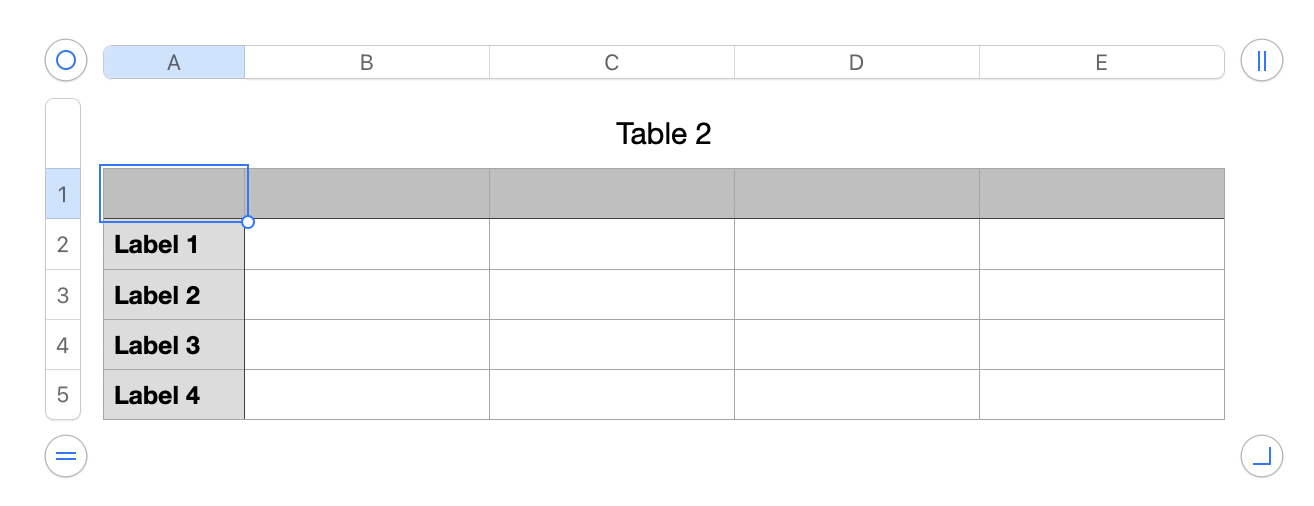Select row 5 header

pyautogui.click(x=63, y=395)
